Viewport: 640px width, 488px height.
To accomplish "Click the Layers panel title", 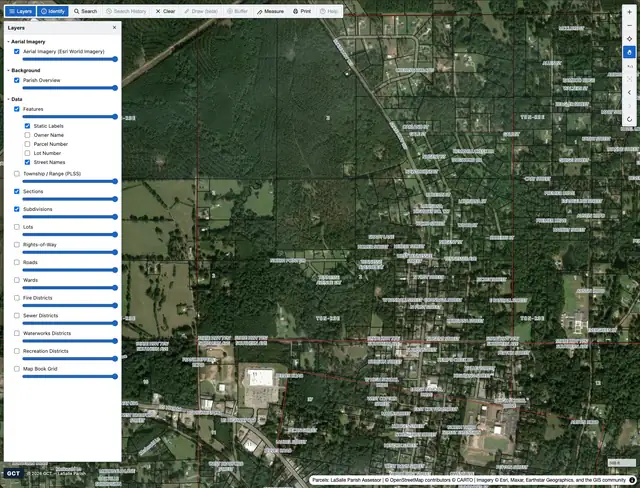I will point(16,28).
